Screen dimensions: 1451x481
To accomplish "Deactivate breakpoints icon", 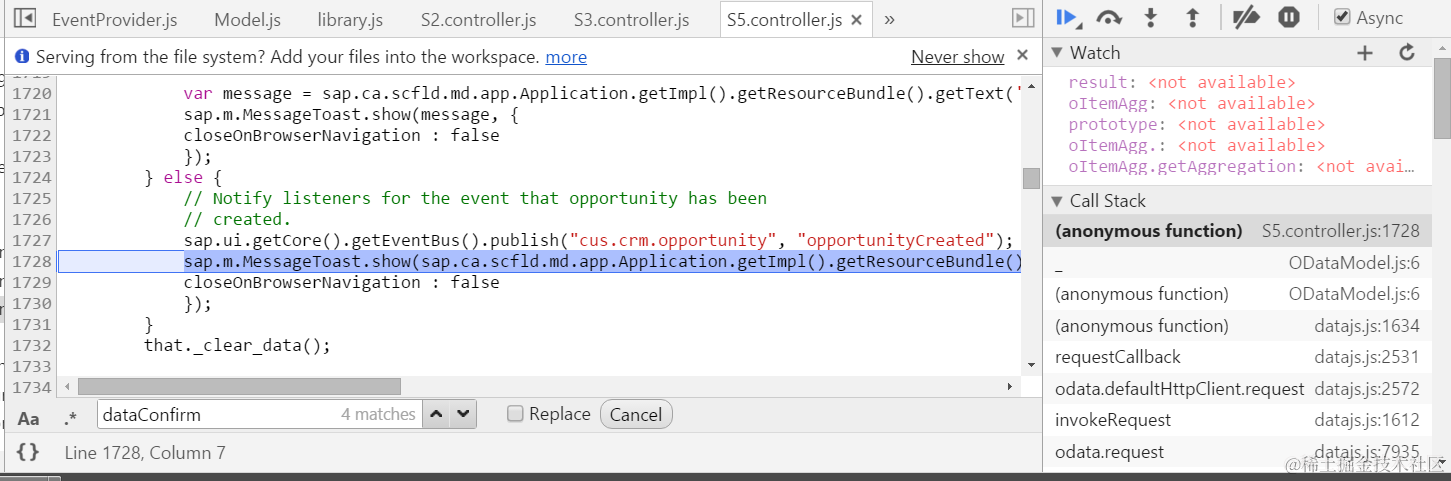I will pyautogui.click(x=1245, y=18).
